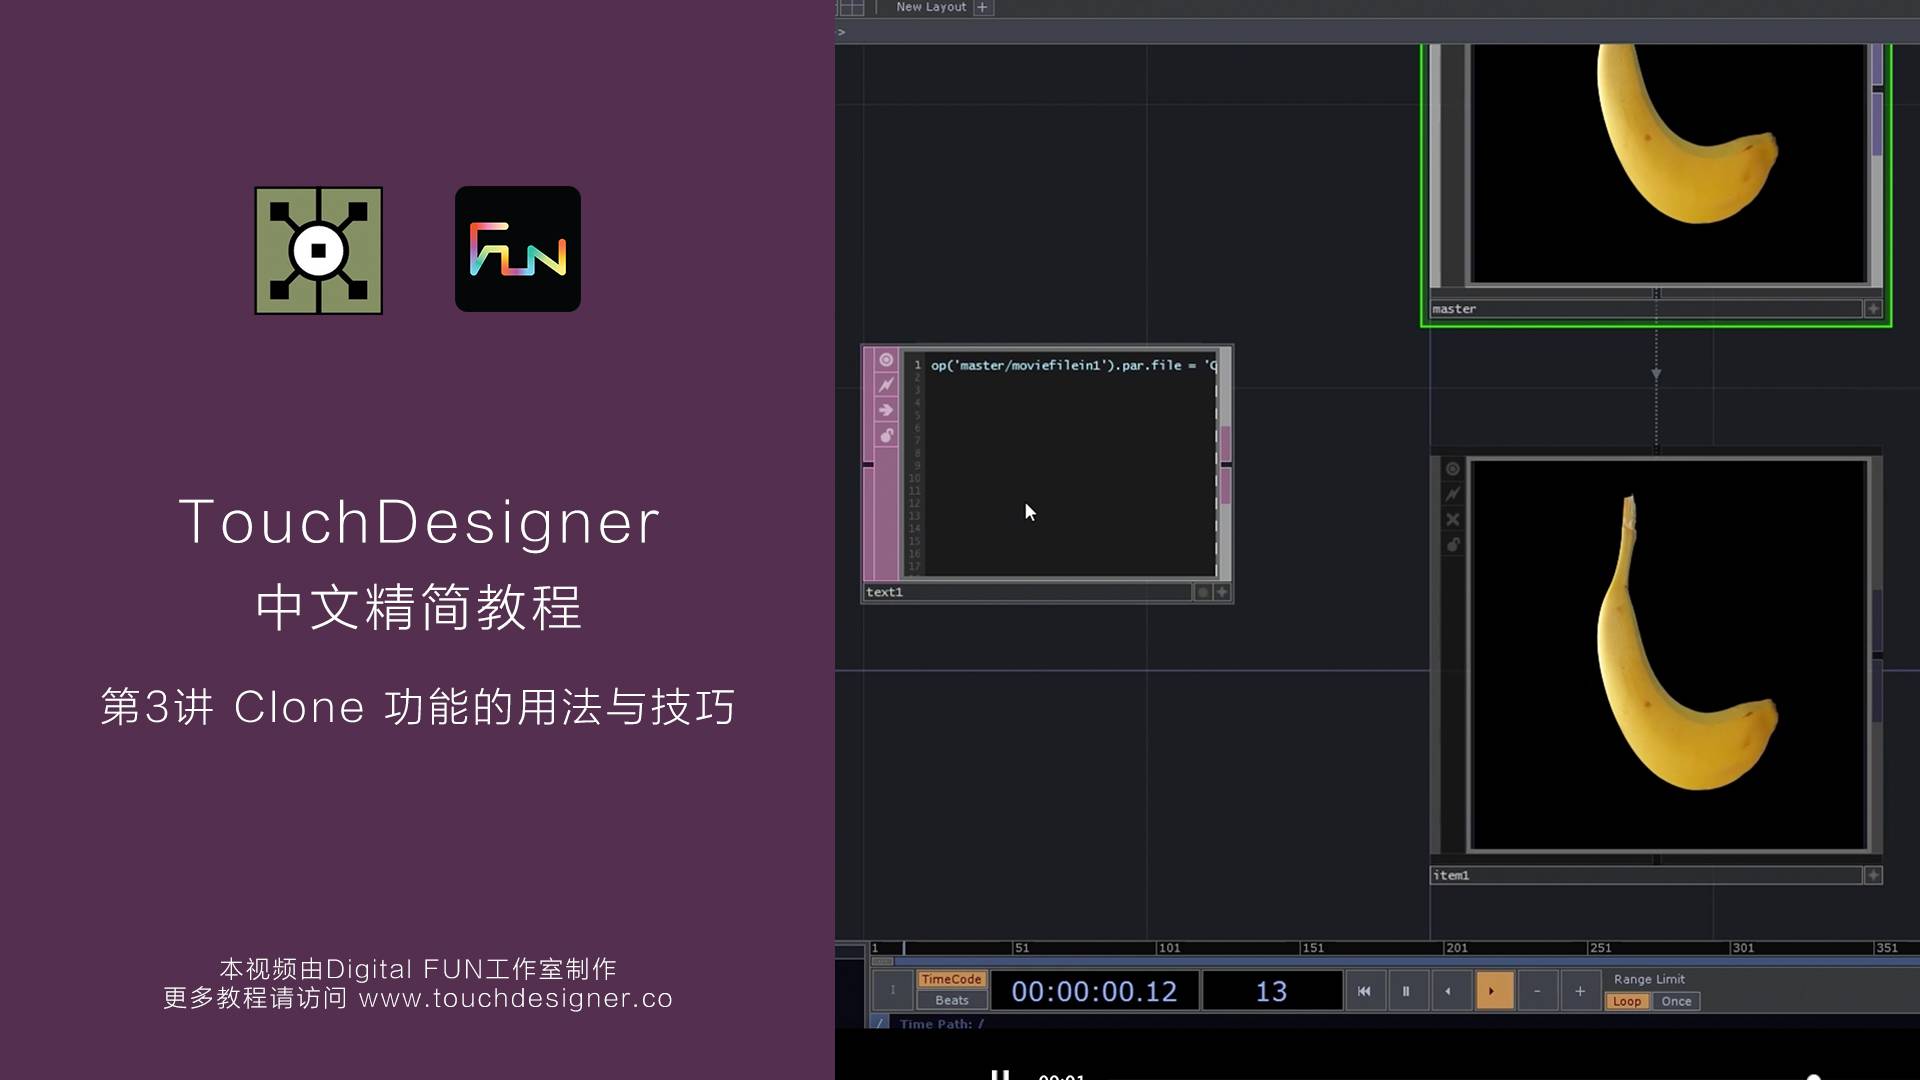This screenshot has width=1920, height=1080.
Task: Click the dot button on text1 node footer
Action: tap(1203, 592)
